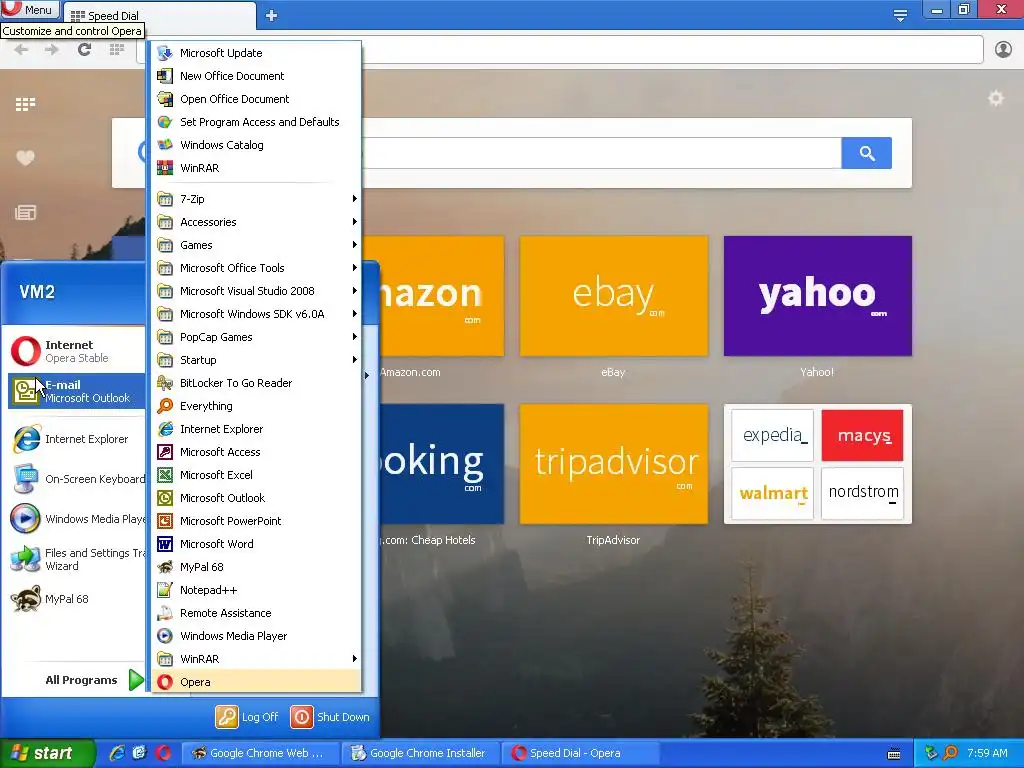Open Speed Dial grid icon in toolbar

117,49
